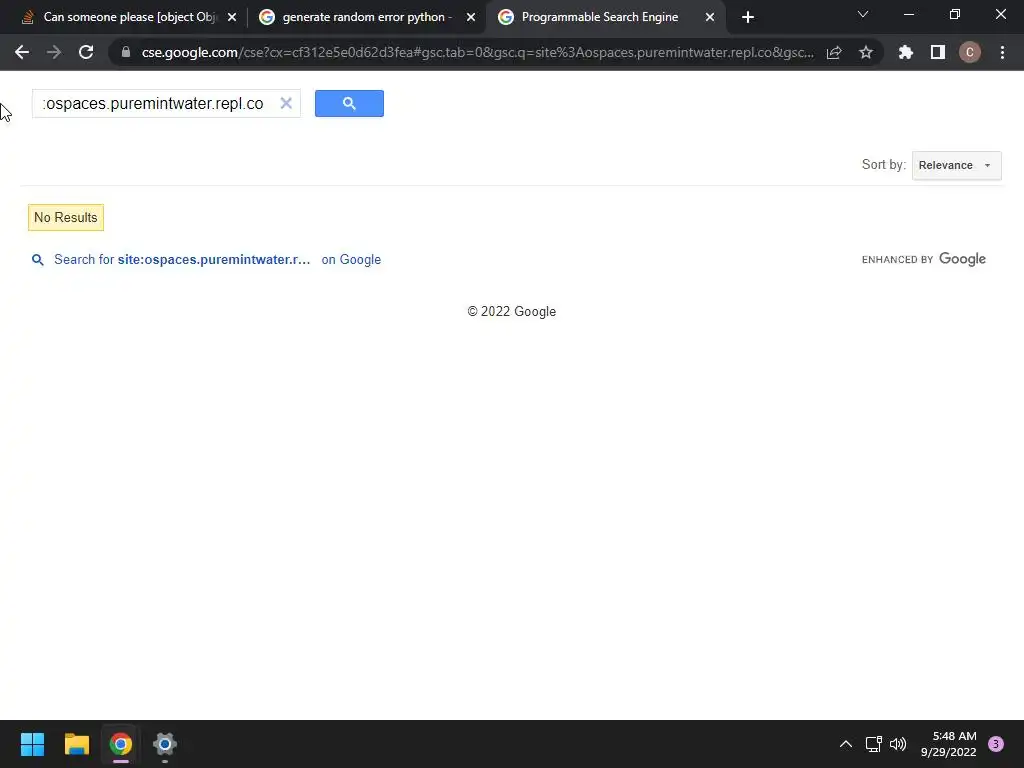This screenshot has width=1024, height=768.
Task: Click the 'on Google' link
Action: [351, 259]
